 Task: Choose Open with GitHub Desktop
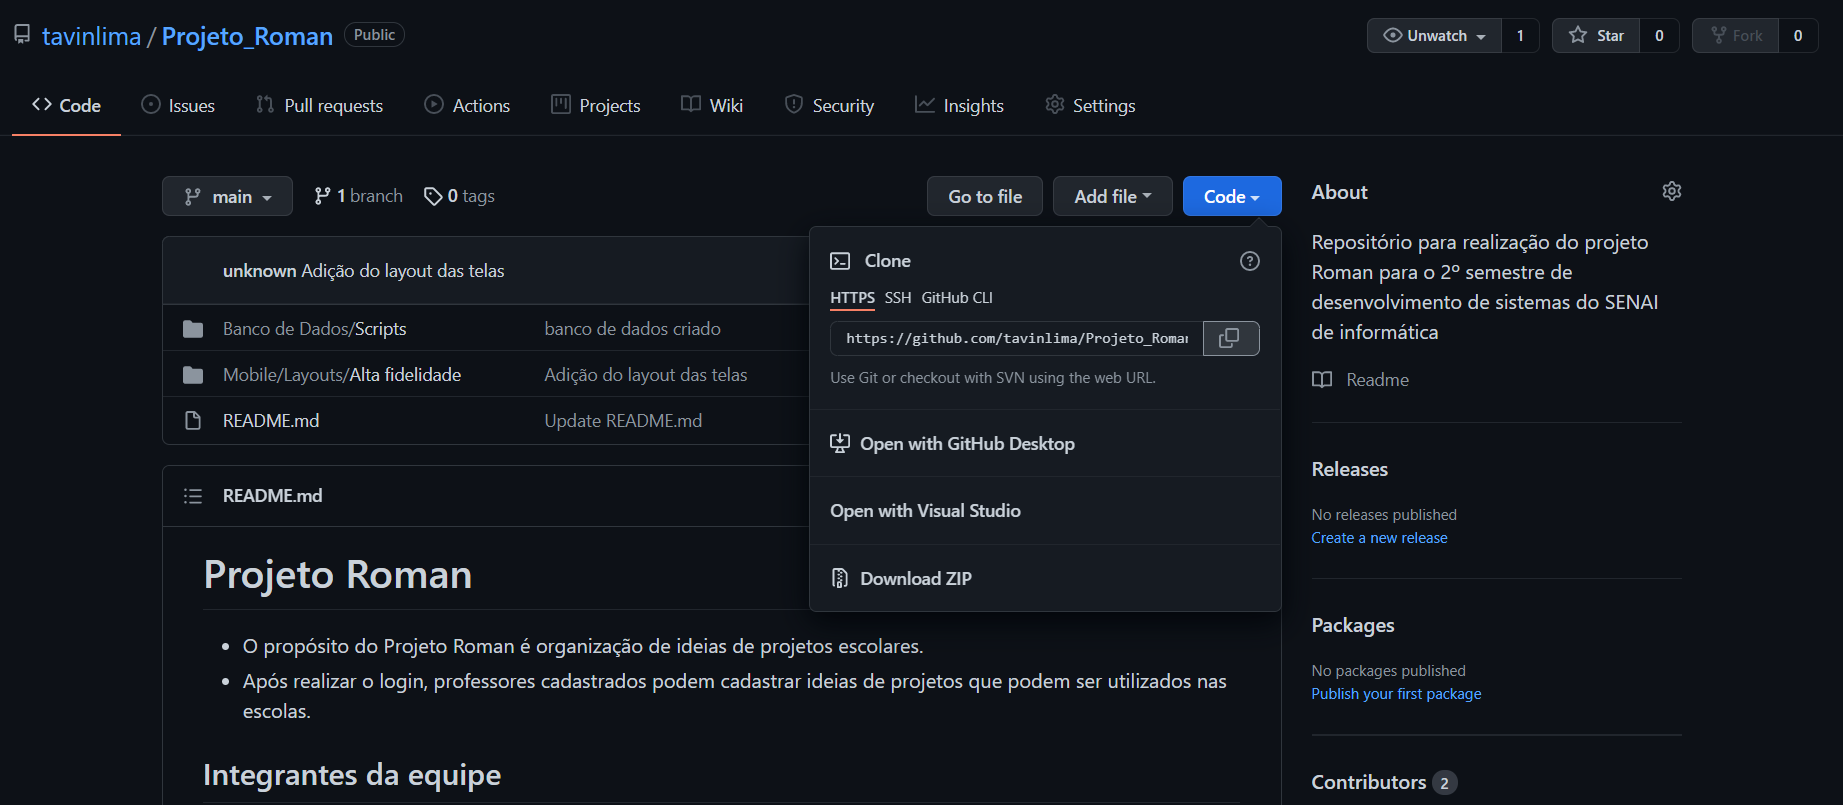pyautogui.click(x=1045, y=444)
